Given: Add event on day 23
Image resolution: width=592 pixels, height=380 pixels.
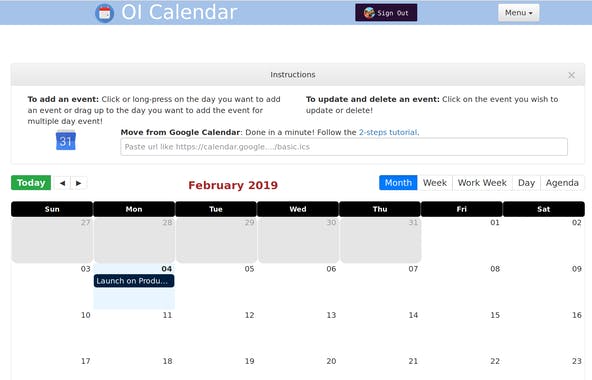Looking at the screenshot, I should pos(544,368).
